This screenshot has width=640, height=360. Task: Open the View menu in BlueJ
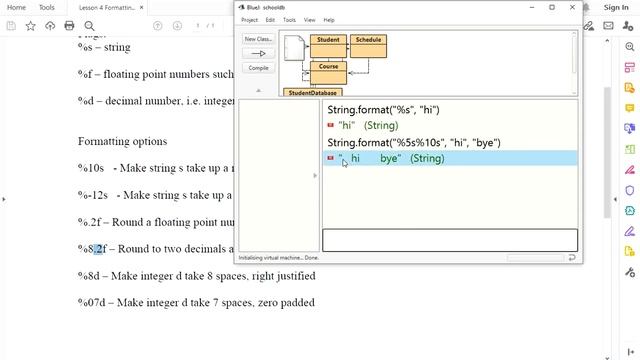click(309, 20)
